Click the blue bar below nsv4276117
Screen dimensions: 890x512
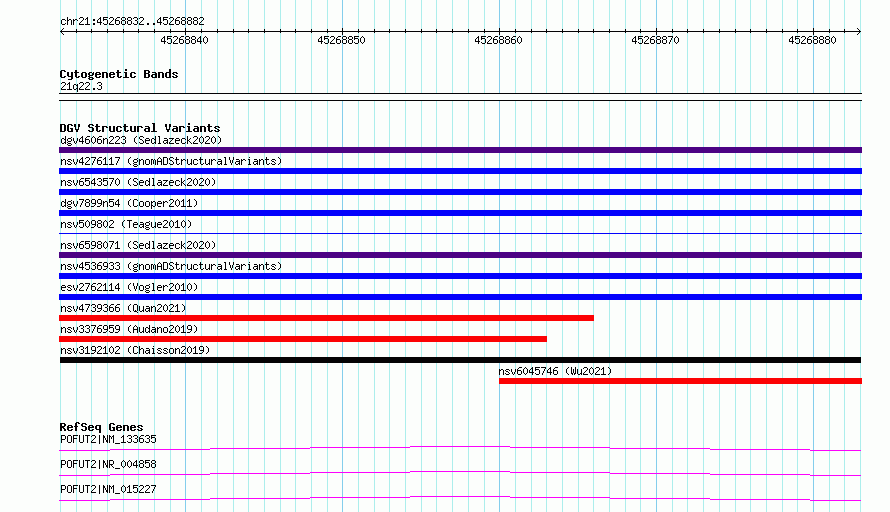pyautogui.click(x=460, y=171)
